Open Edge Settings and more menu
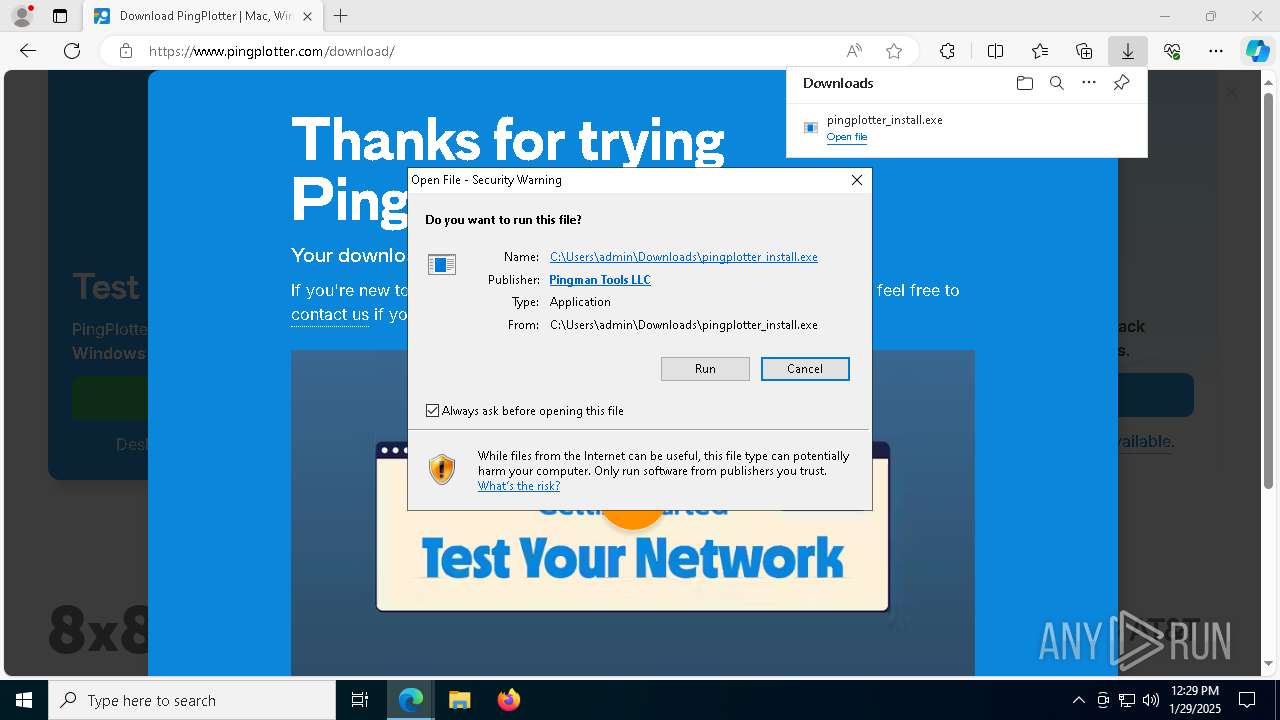The height and width of the screenshot is (720, 1280). point(1216,51)
